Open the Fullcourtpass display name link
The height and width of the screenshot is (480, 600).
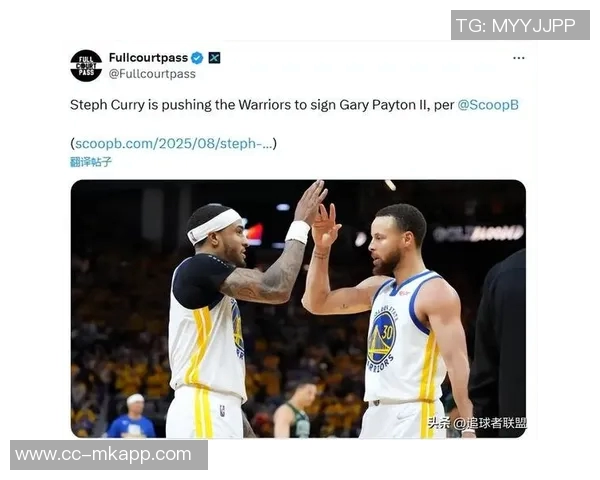(x=148, y=58)
